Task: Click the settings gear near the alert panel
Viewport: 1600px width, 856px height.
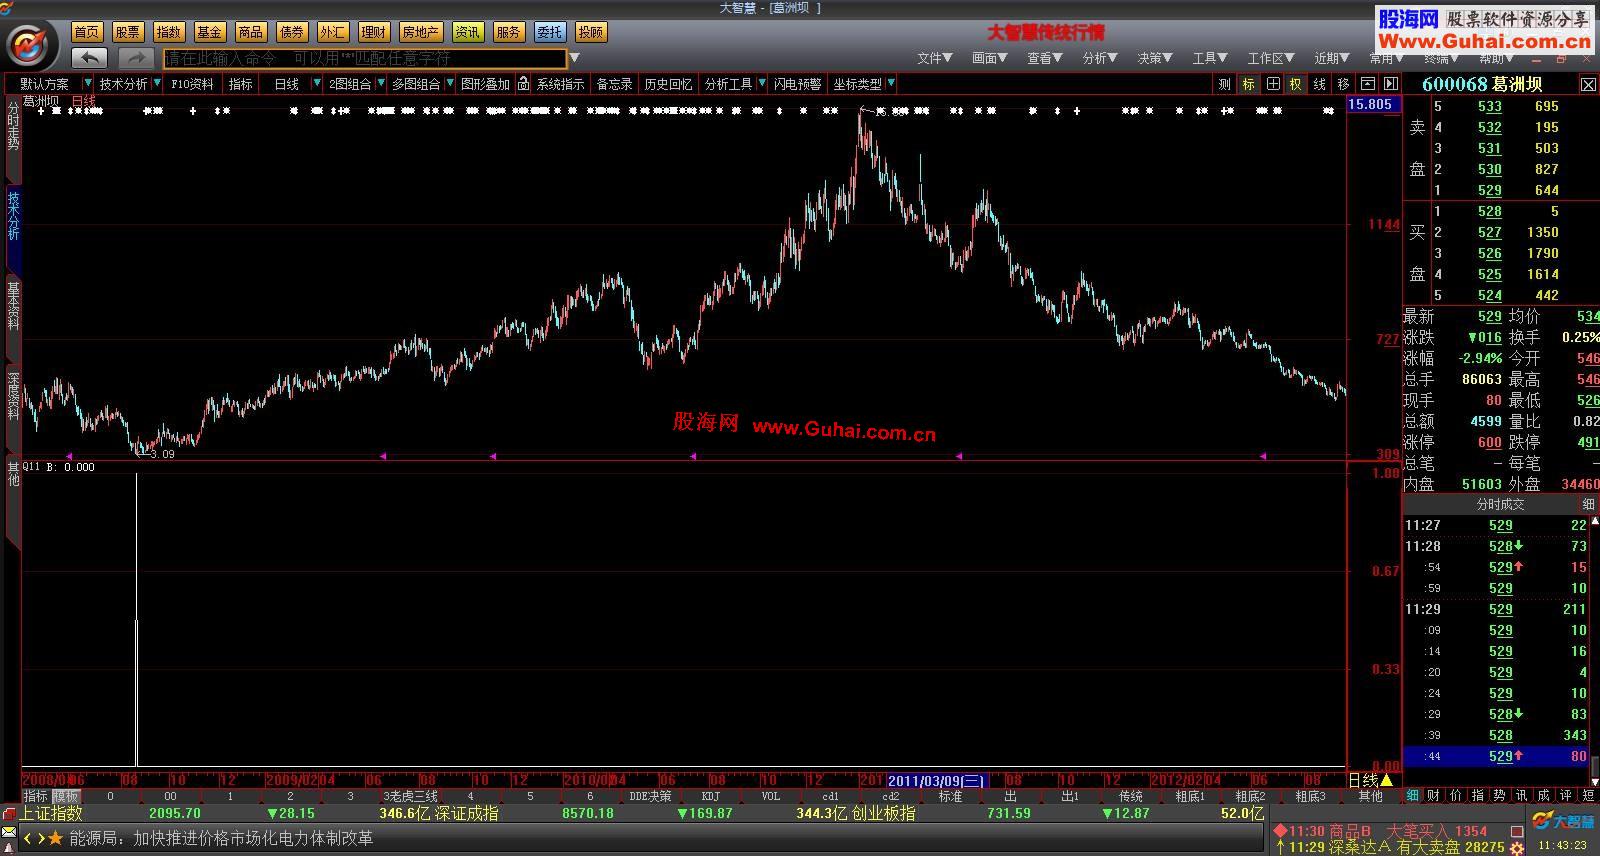Action: tap(1516, 848)
